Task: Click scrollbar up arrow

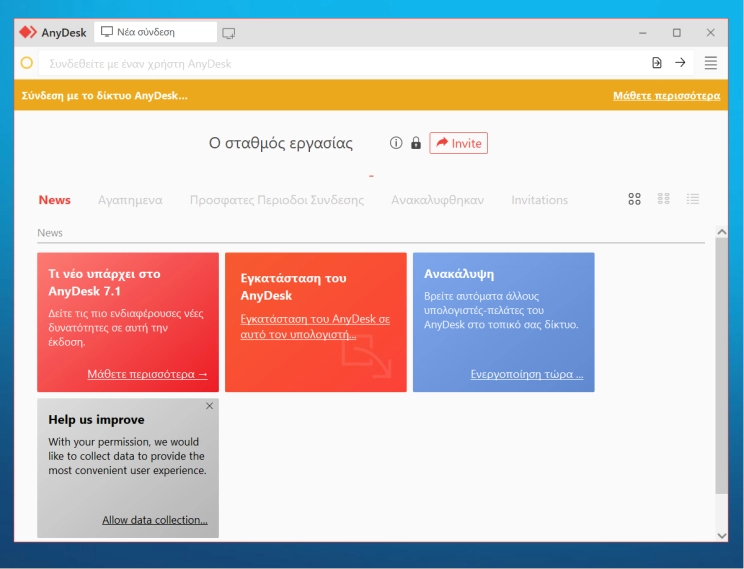Action: [722, 232]
